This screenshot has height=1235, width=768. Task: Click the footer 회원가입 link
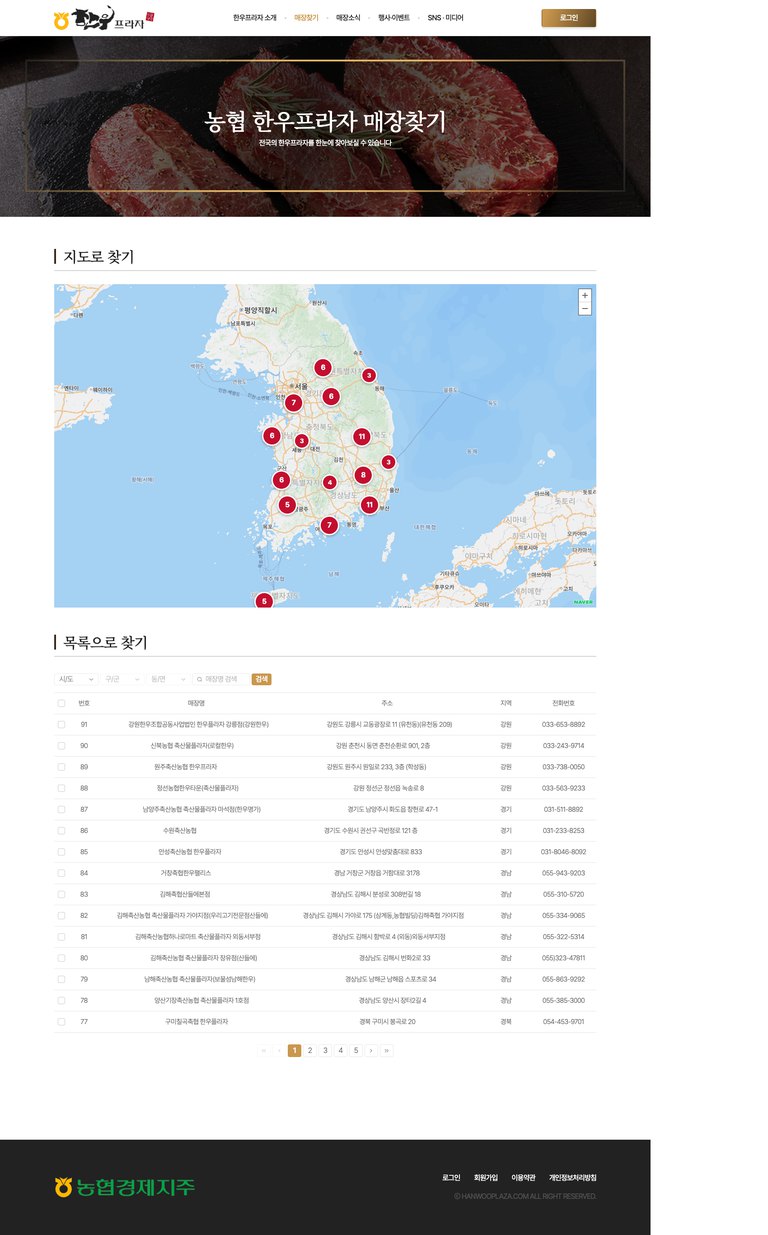point(486,1178)
